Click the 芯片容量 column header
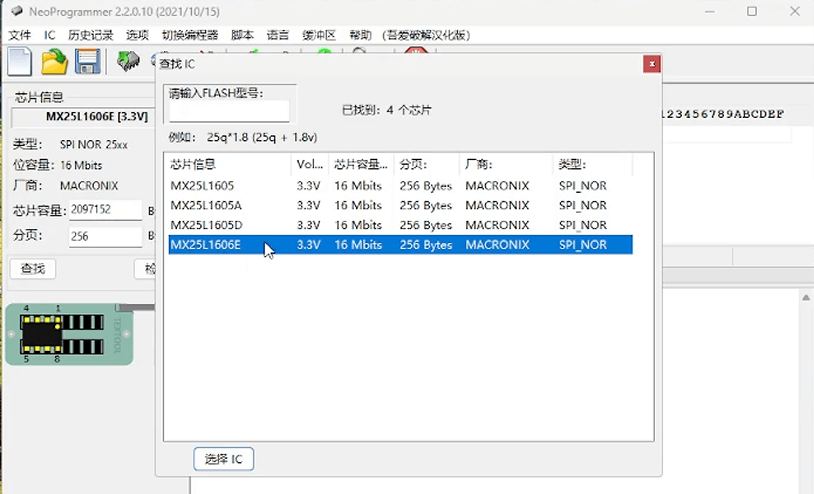The image size is (814, 494). coord(361,164)
